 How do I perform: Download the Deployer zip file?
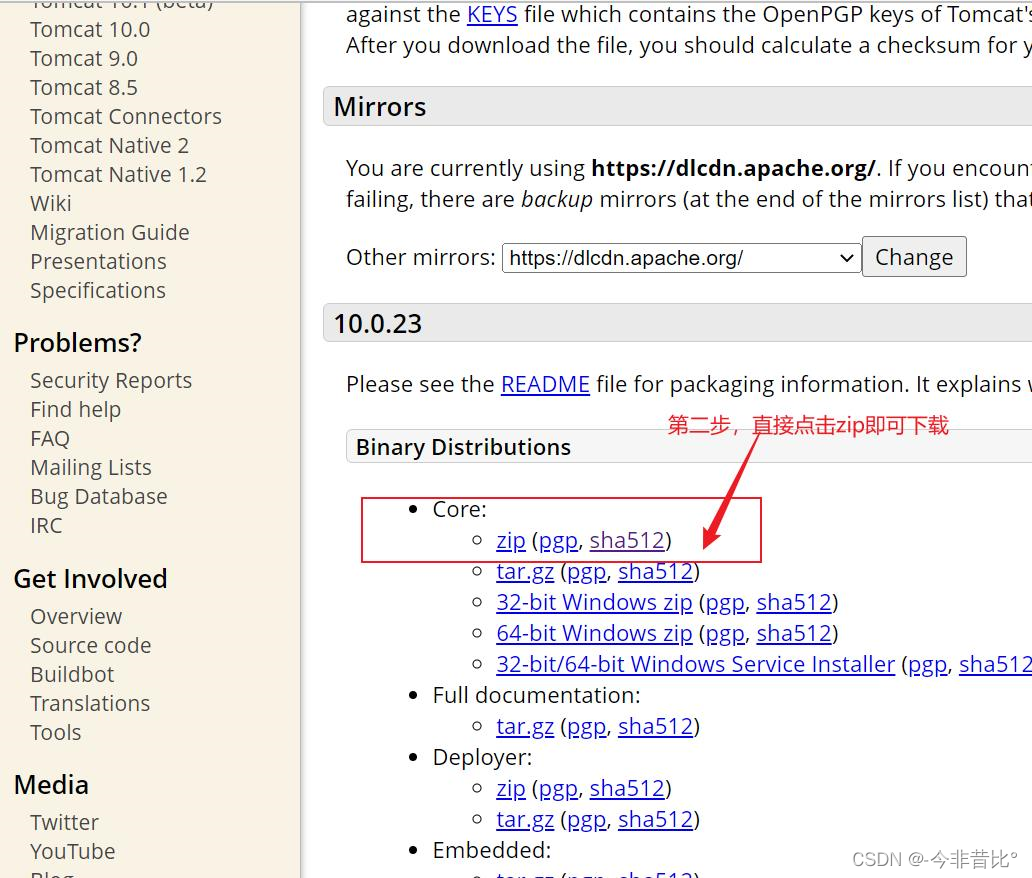(x=511, y=788)
